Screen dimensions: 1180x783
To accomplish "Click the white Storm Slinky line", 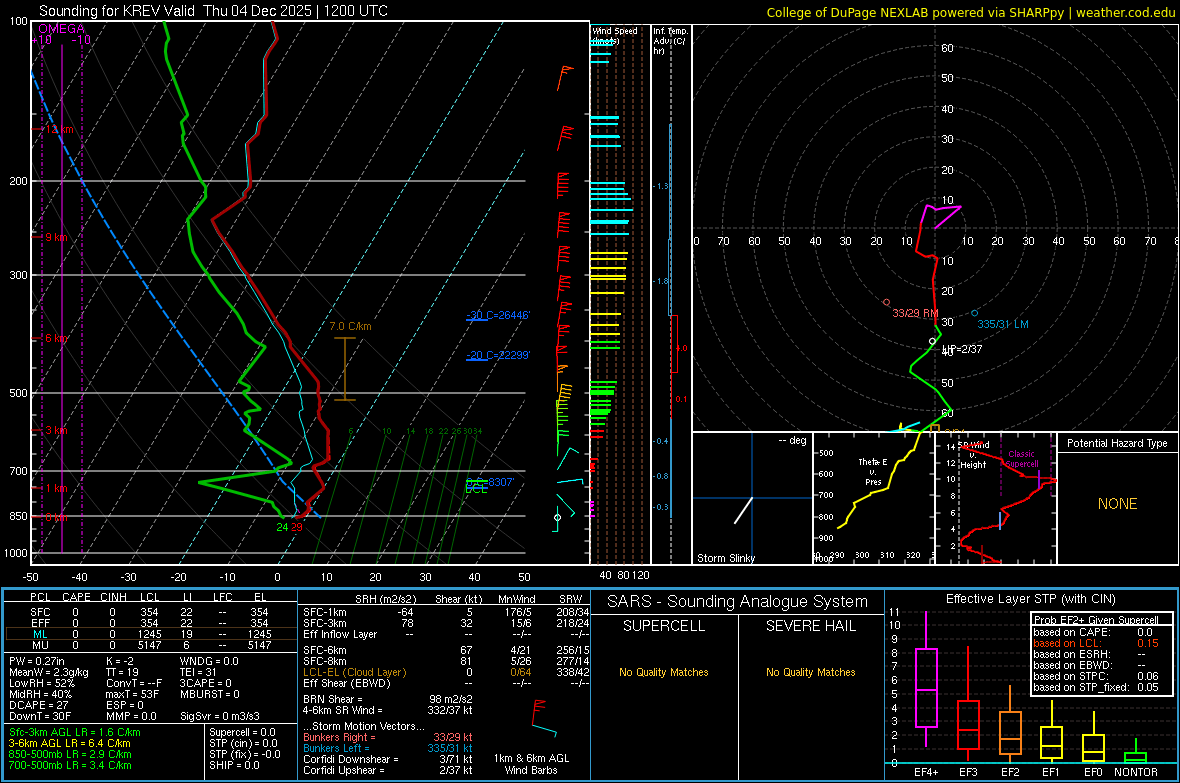I will pos(743,510).
